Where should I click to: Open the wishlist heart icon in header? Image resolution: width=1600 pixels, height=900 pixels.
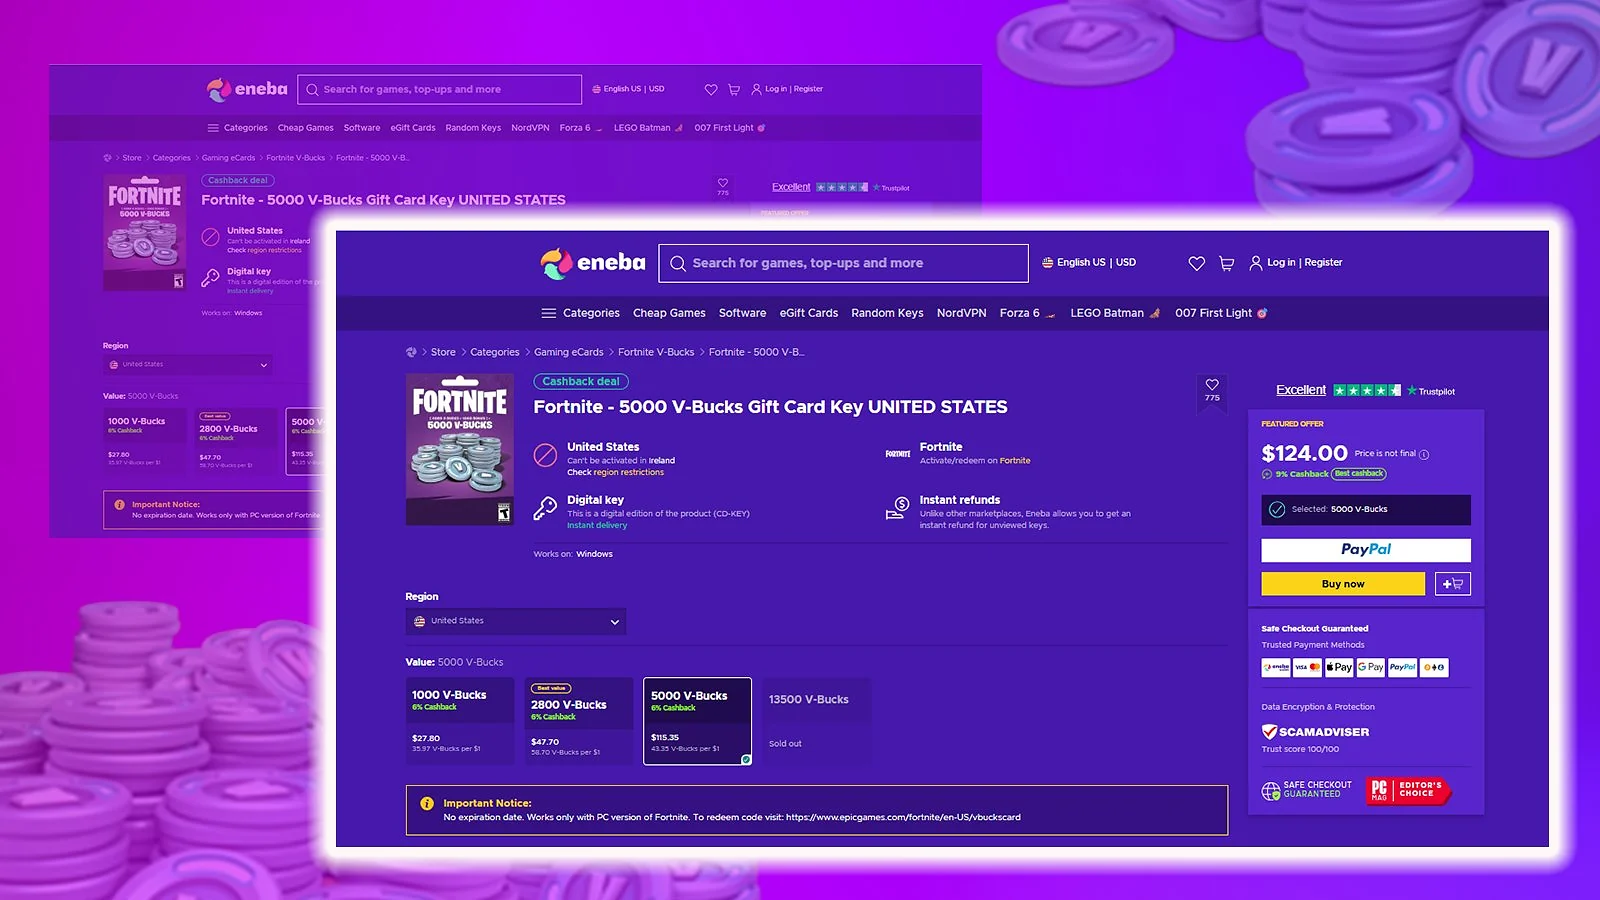(x=1196, y=263)
